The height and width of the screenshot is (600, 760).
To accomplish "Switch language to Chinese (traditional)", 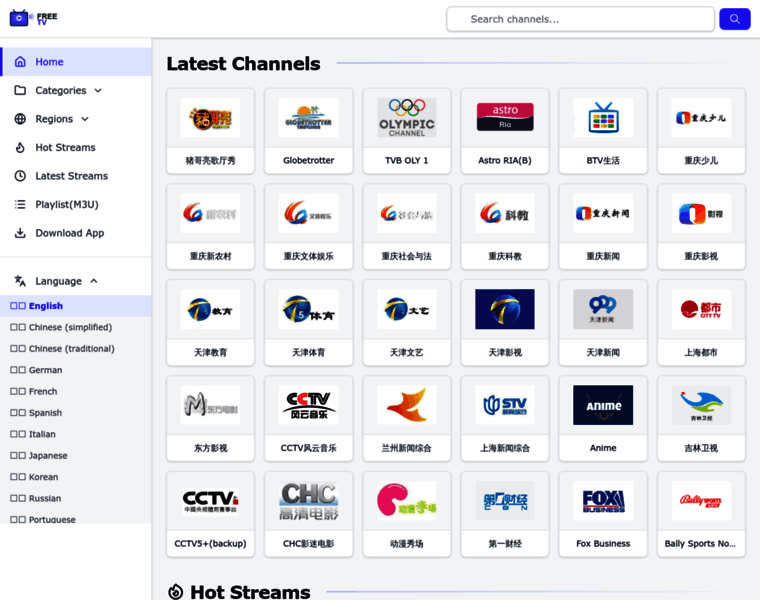I will point(76,348).
